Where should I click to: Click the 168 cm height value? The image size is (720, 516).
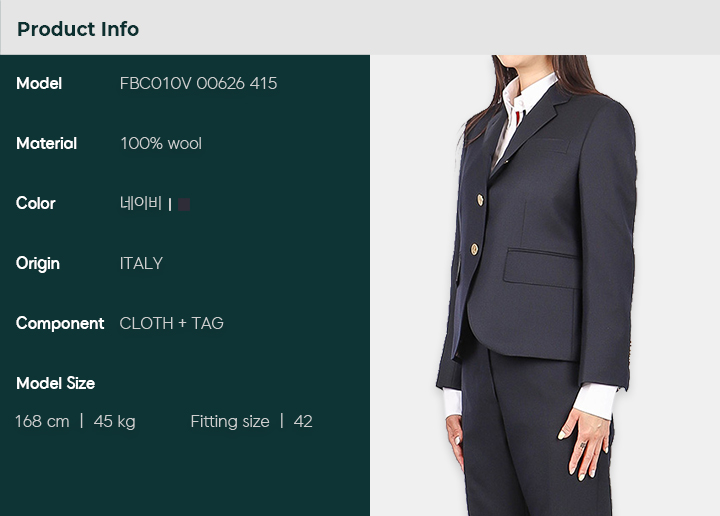point(42,421)
